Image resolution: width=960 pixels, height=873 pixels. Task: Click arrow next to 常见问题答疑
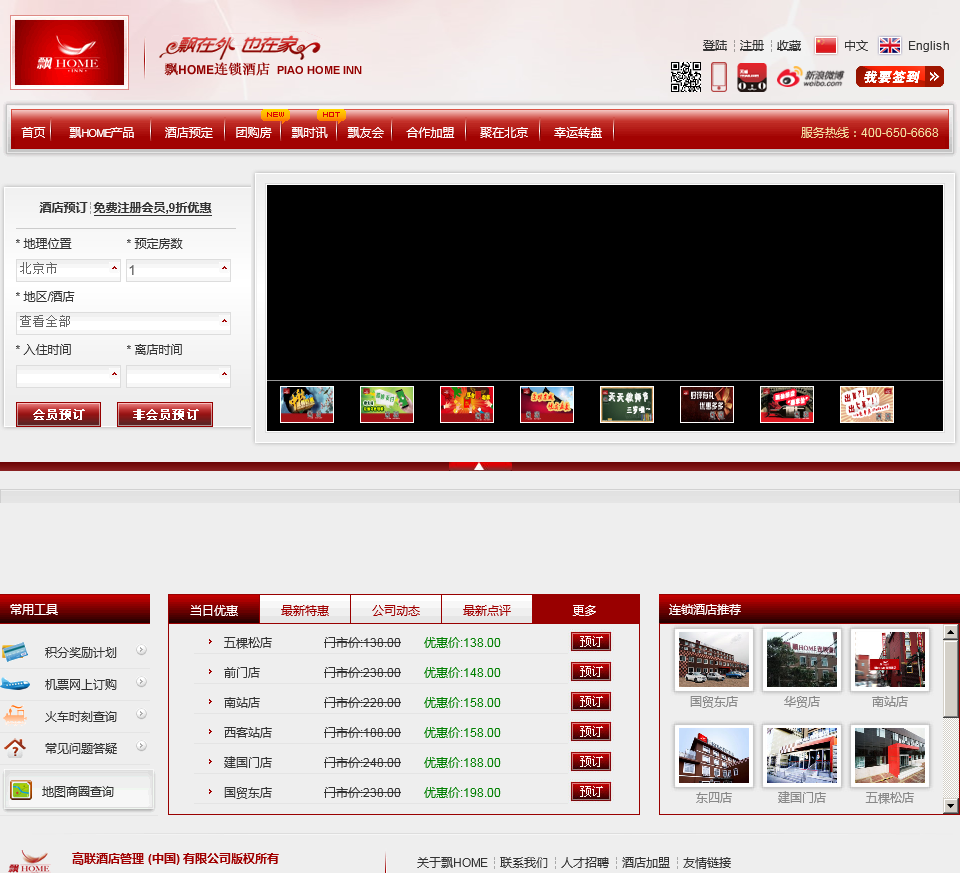pyautogui.click(x=141, y=746)
